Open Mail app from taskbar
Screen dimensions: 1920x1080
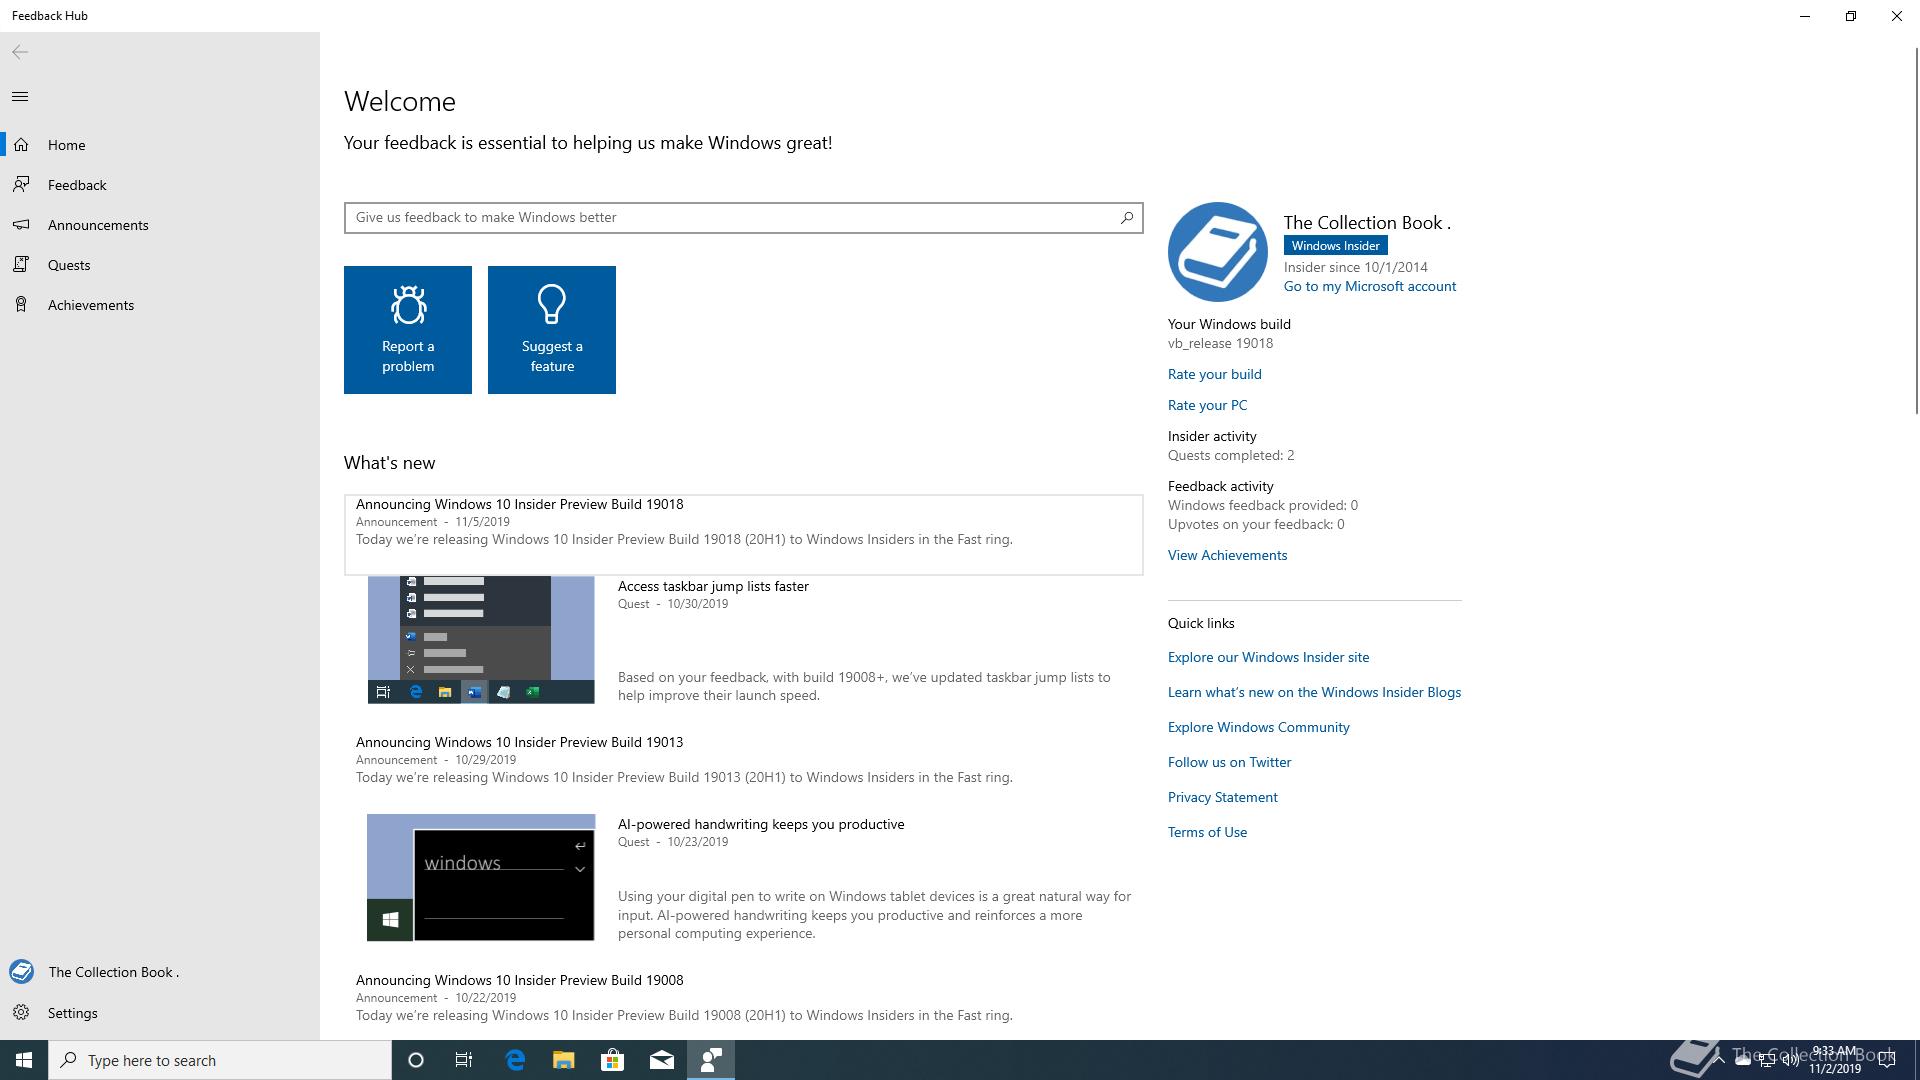[661, 1060]
